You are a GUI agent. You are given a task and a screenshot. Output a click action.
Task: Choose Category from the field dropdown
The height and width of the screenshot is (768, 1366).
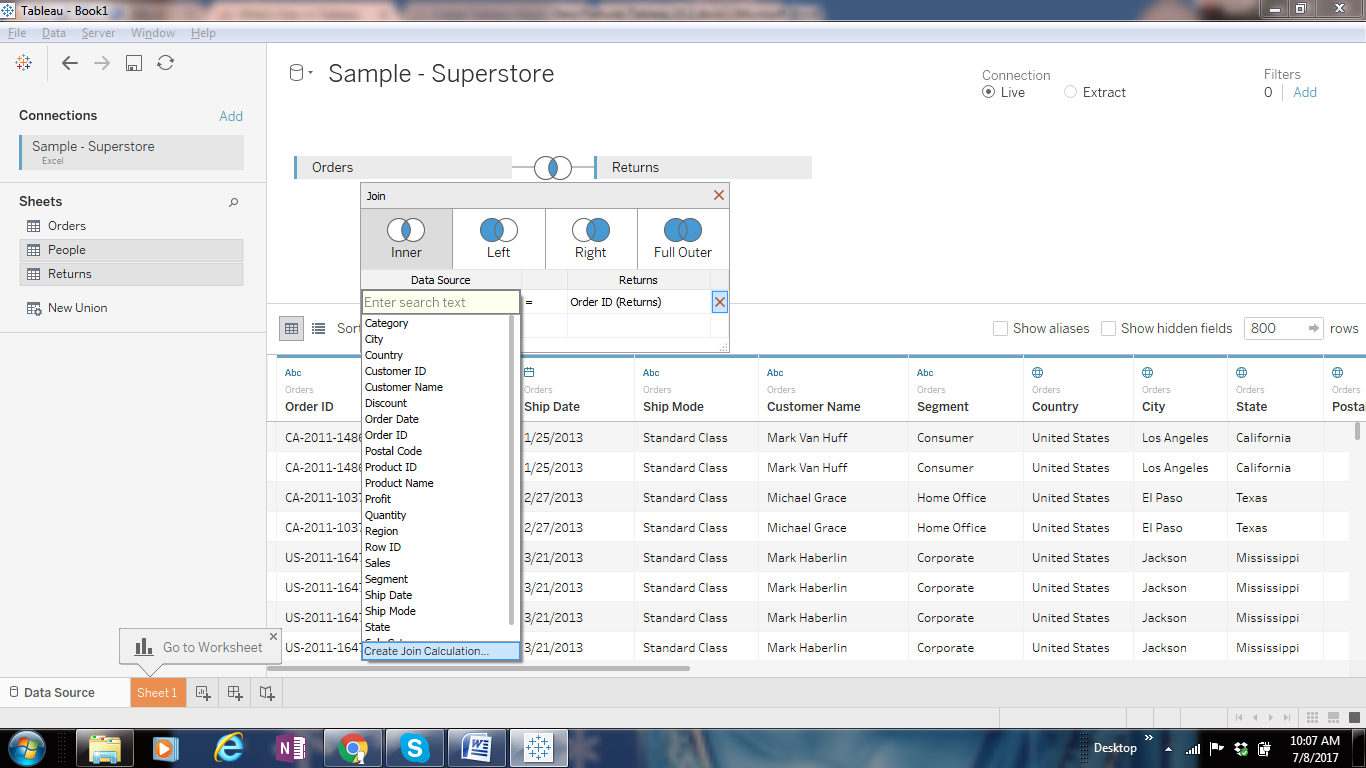pos(387,323)
